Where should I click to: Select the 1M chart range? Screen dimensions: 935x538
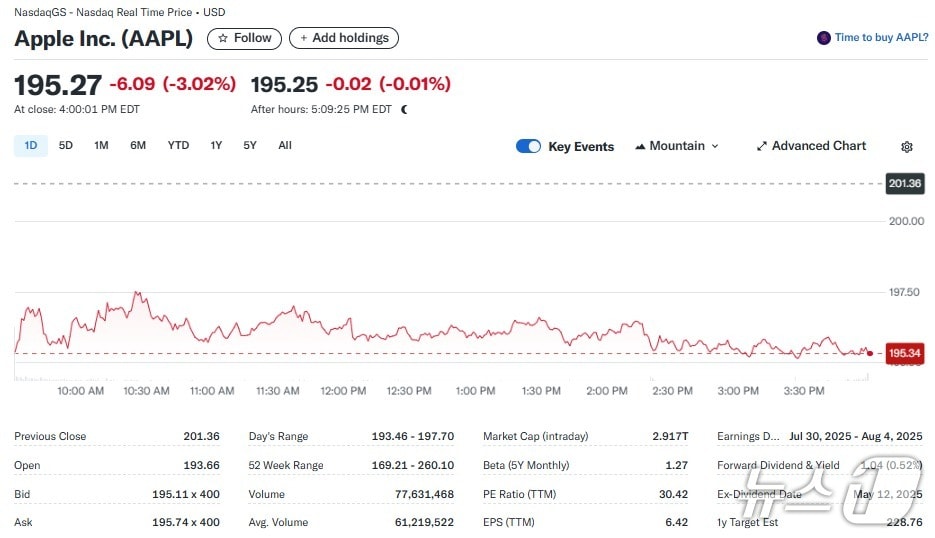pyautogui.click(x=101, y=145)
